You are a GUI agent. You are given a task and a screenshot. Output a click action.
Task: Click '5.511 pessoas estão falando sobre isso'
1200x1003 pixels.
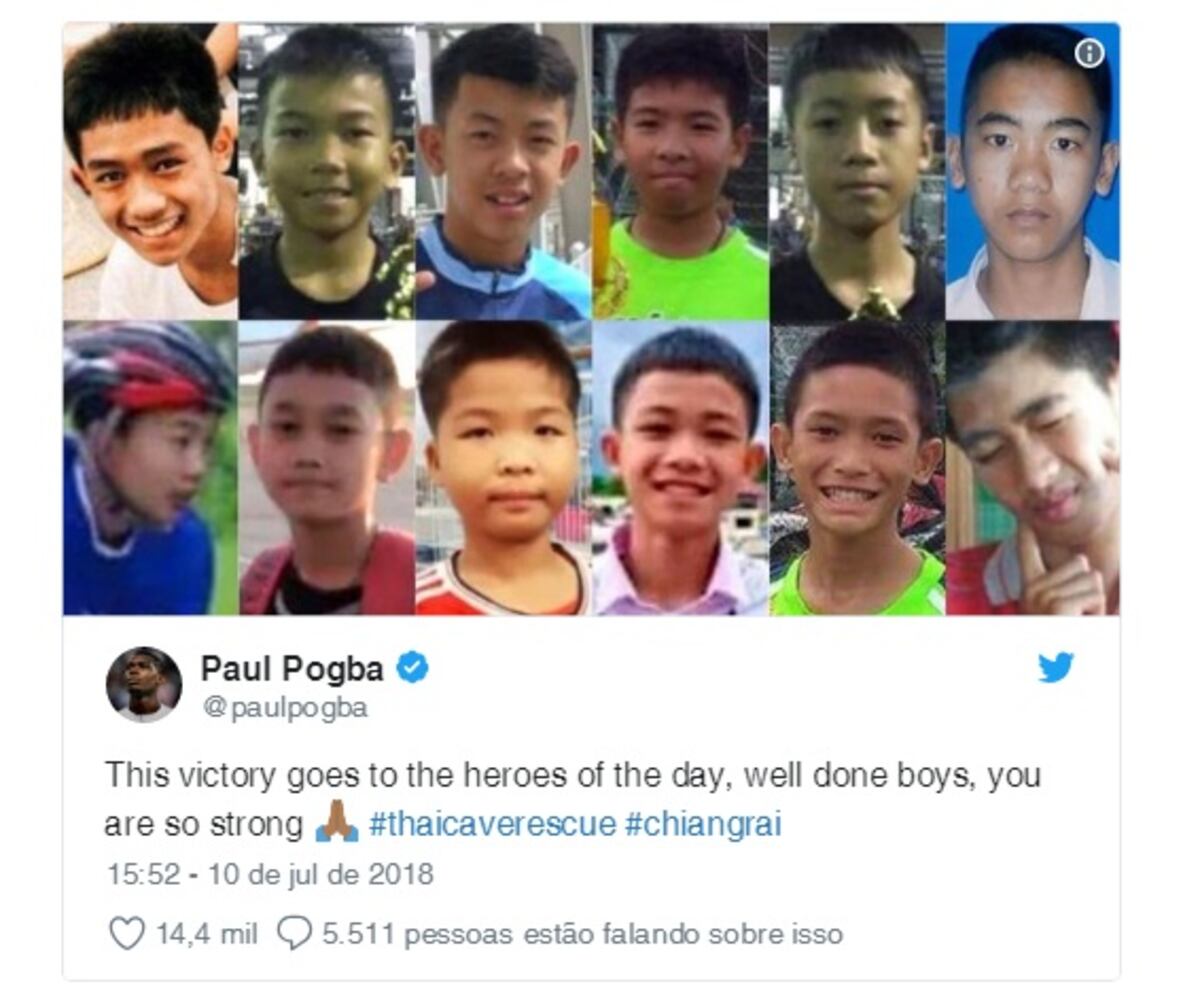(582, 934)
